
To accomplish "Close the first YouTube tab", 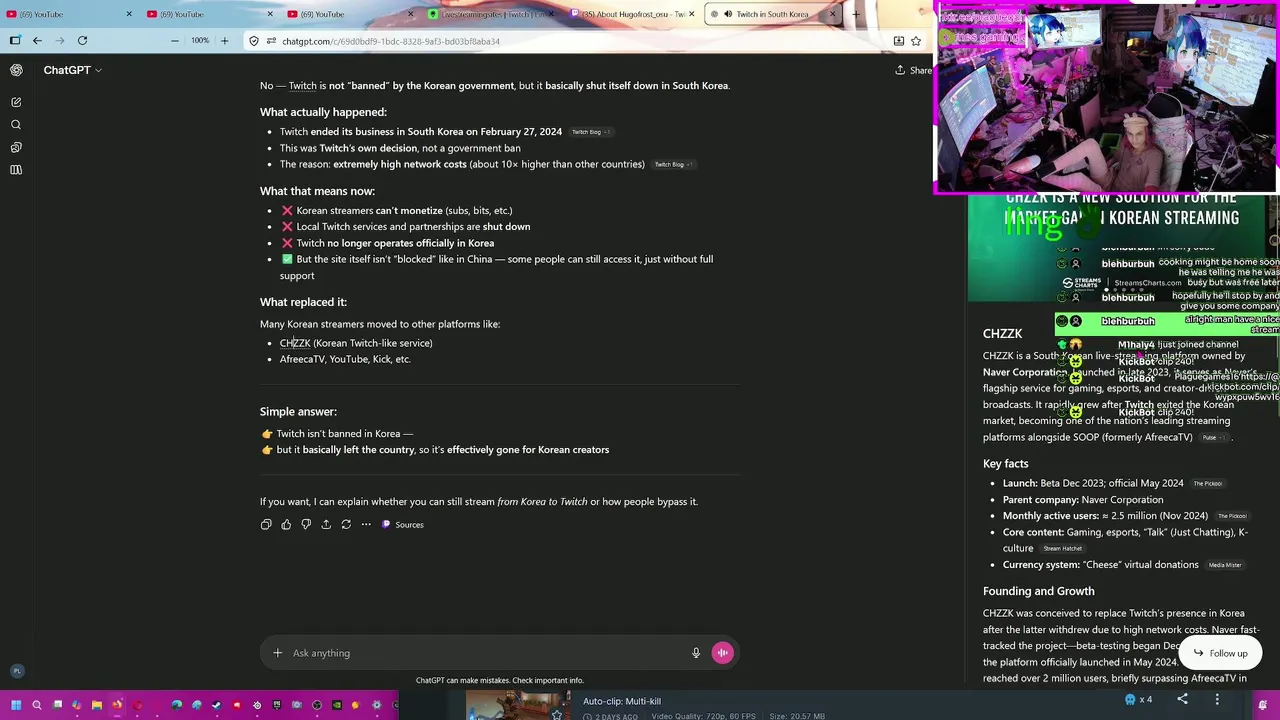I will point(129,14).
